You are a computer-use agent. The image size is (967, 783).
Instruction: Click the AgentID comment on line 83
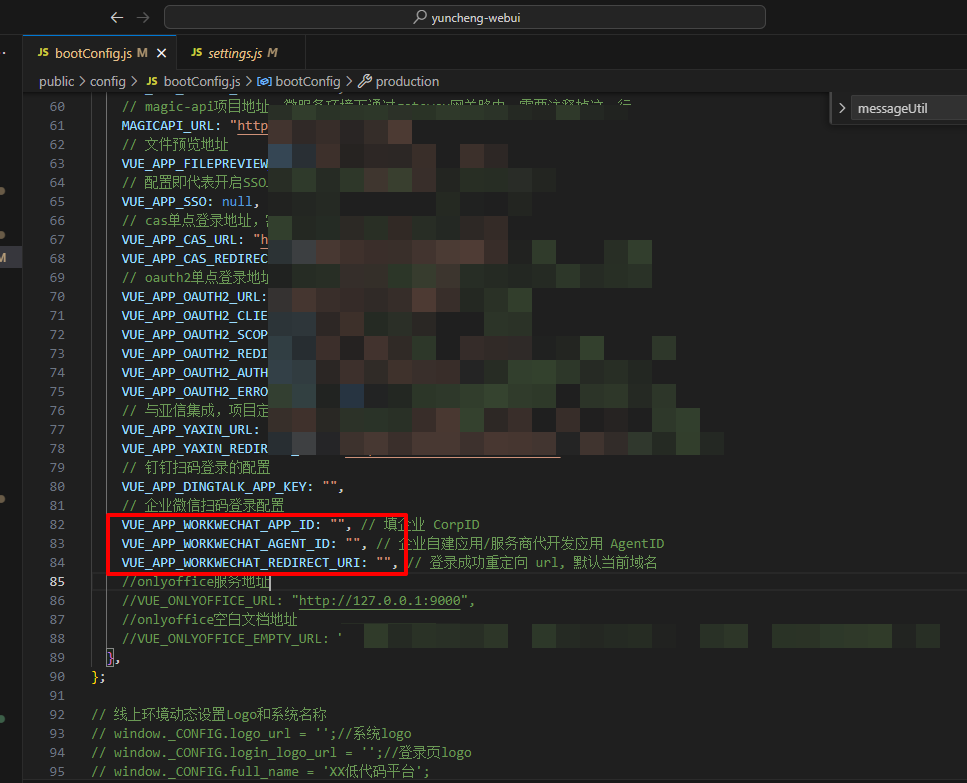[x=637, y=544]
